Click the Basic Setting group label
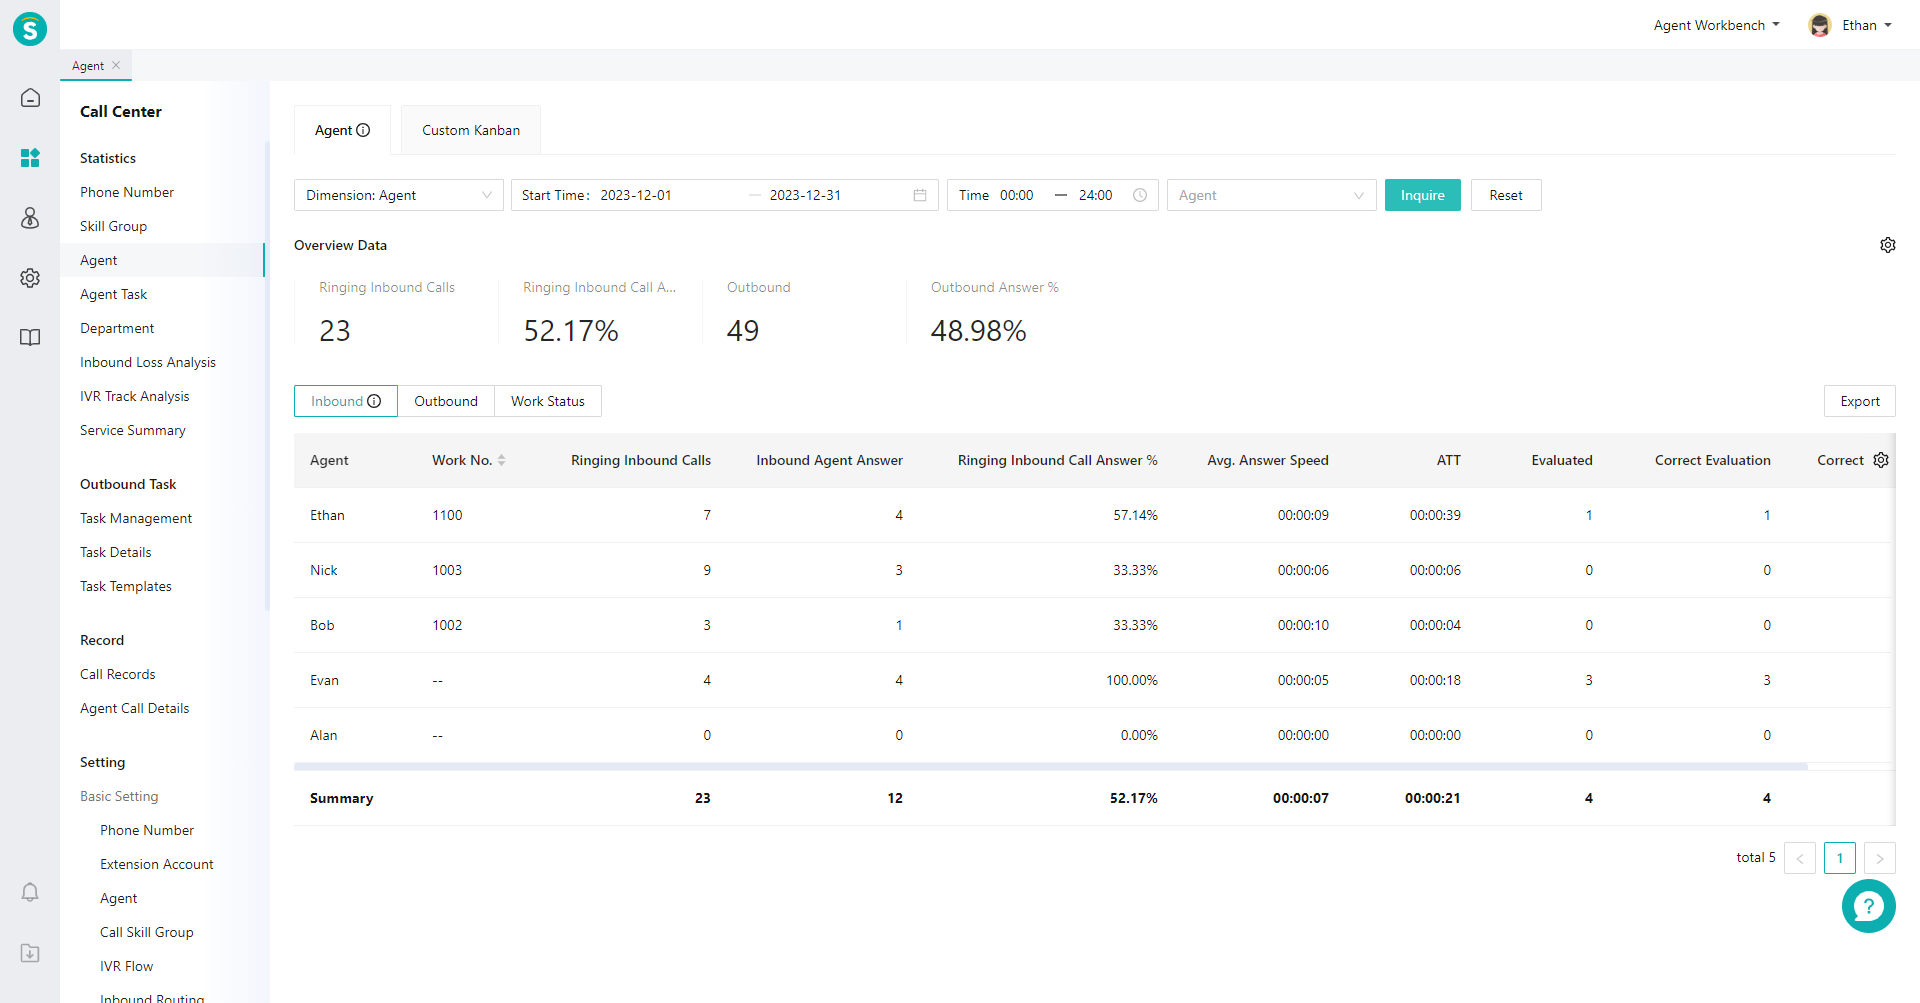 (119, 796)
